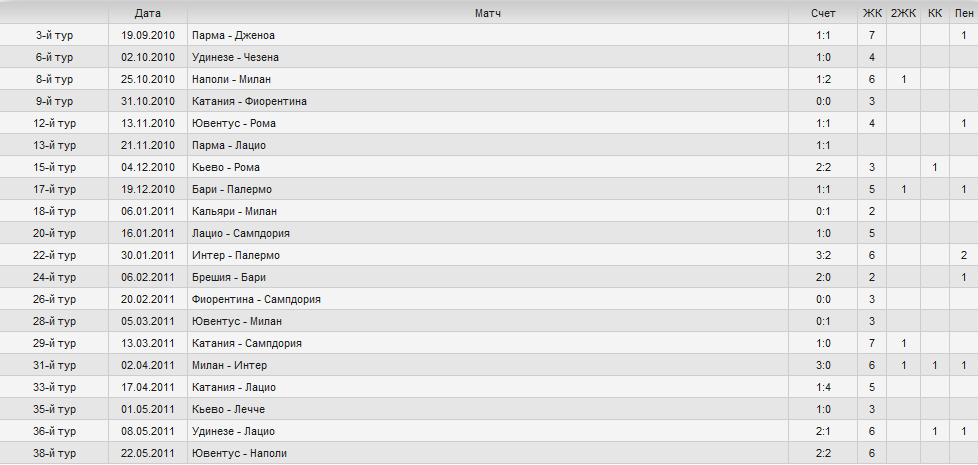Open the Парма - Дженоа match

coord(233,36)
